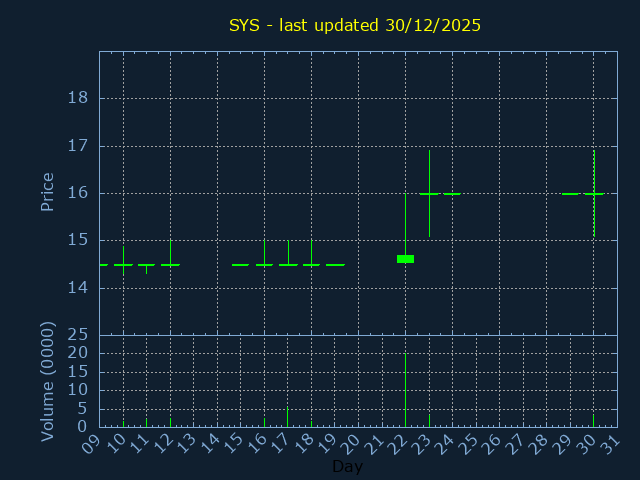Select day 31 on the x-axis
The image size is (640, 480).
pyautogui.click(x=612, y=442)
